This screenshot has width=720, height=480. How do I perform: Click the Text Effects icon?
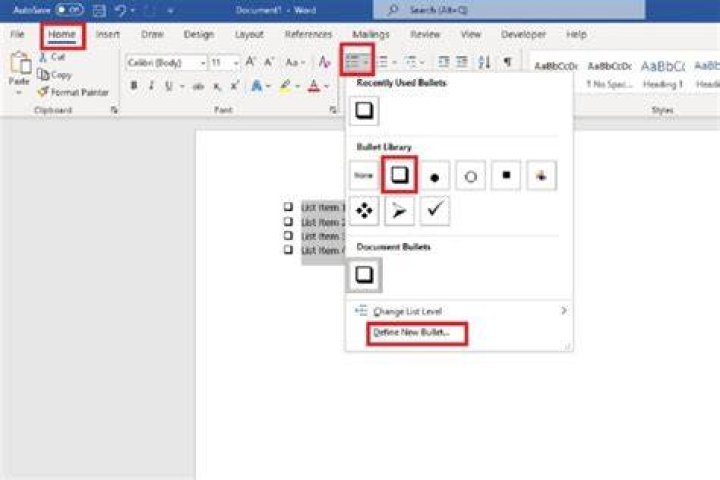(257, 85)
